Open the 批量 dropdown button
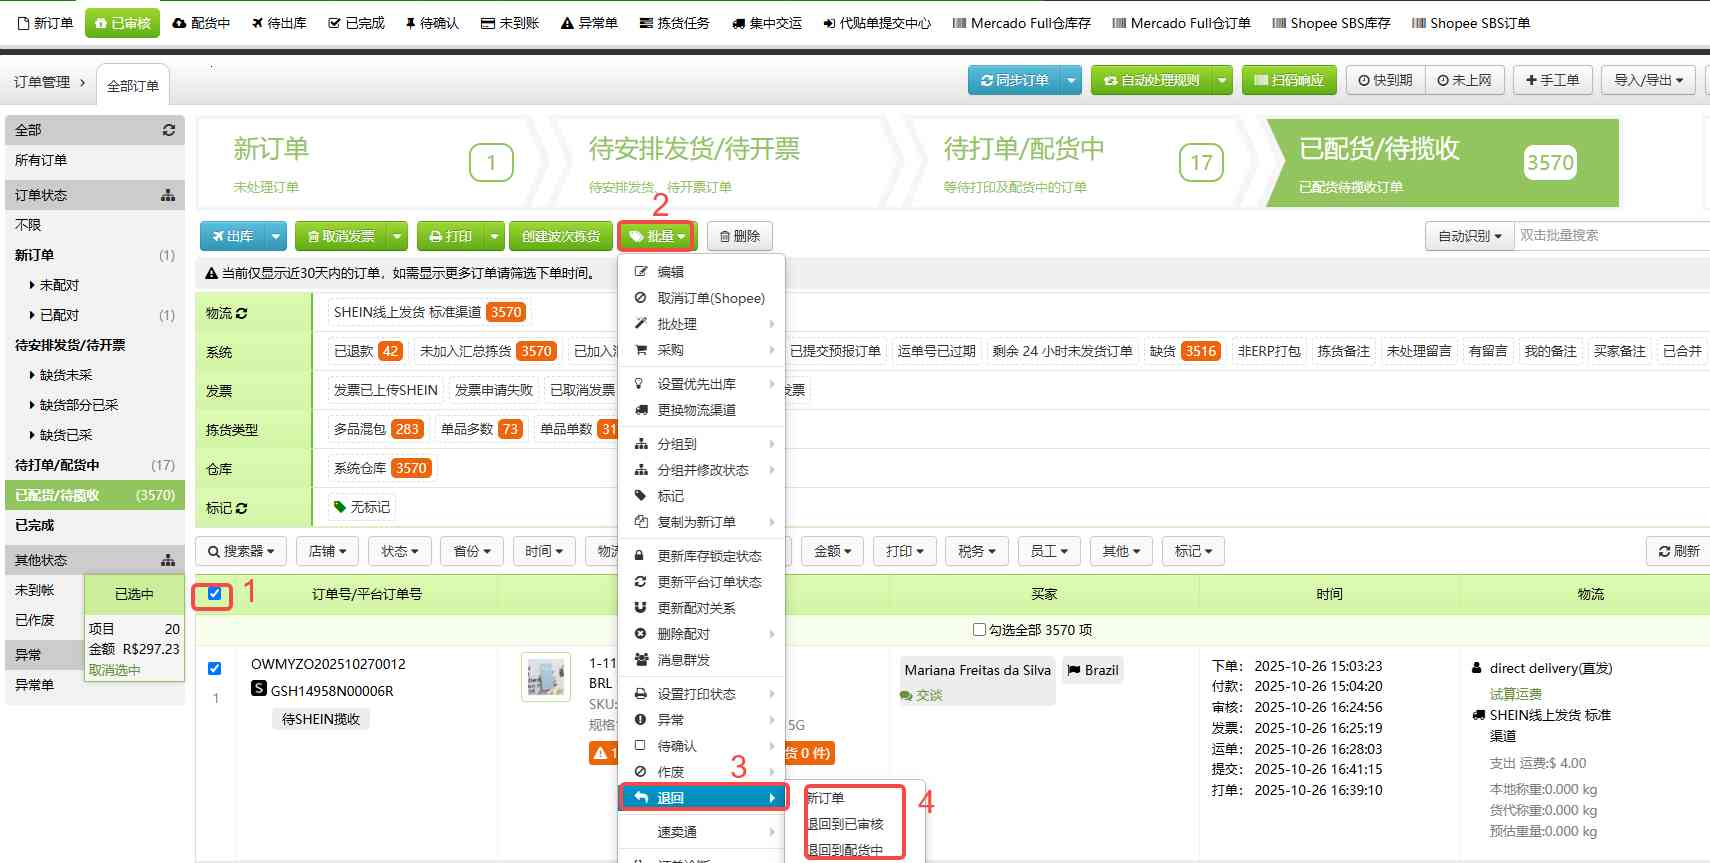This screenshot has height=863, width=1710. coord(657,236)
